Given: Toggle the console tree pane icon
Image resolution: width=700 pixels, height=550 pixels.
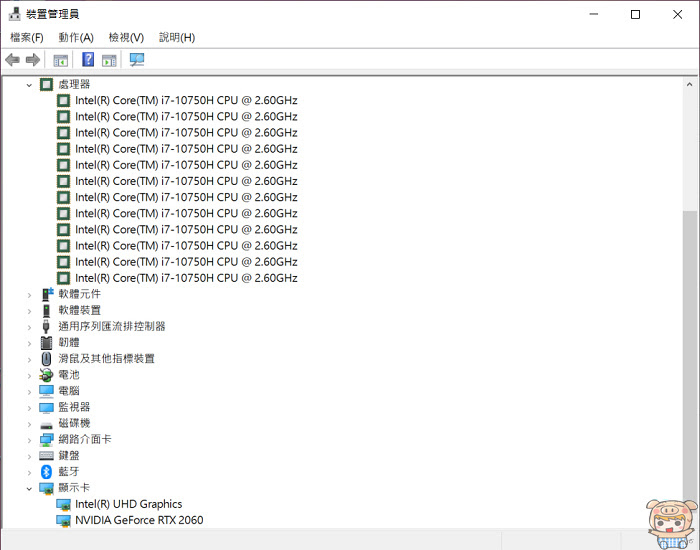Looking at the screenshot, I should 61,60.
